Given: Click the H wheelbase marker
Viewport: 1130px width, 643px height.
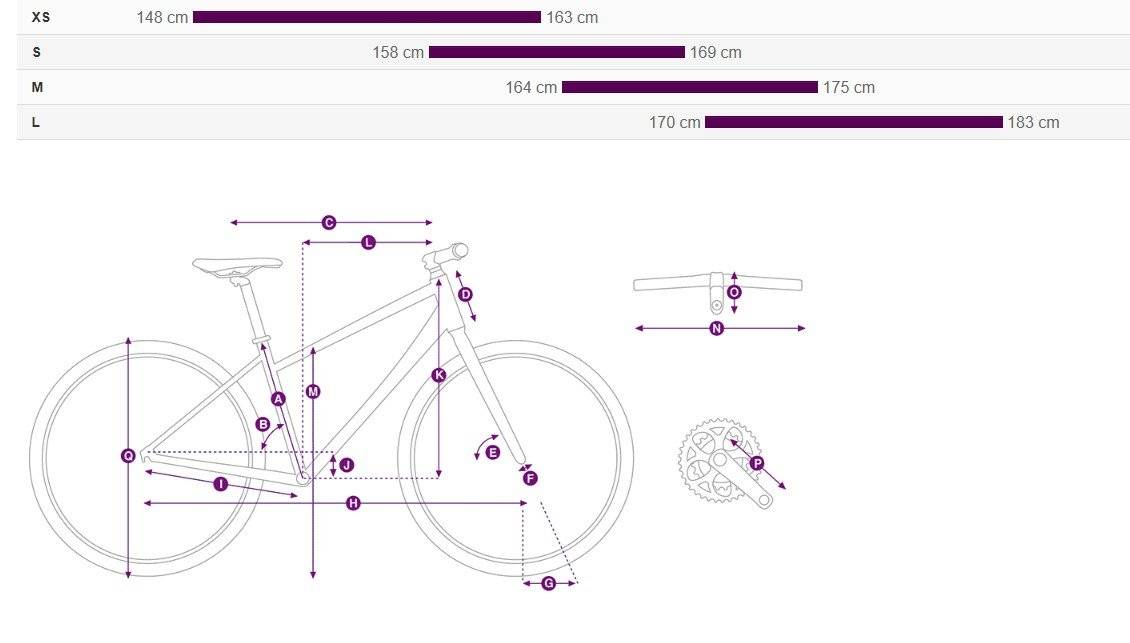Looking at the screenshot, I should (353, 503).
